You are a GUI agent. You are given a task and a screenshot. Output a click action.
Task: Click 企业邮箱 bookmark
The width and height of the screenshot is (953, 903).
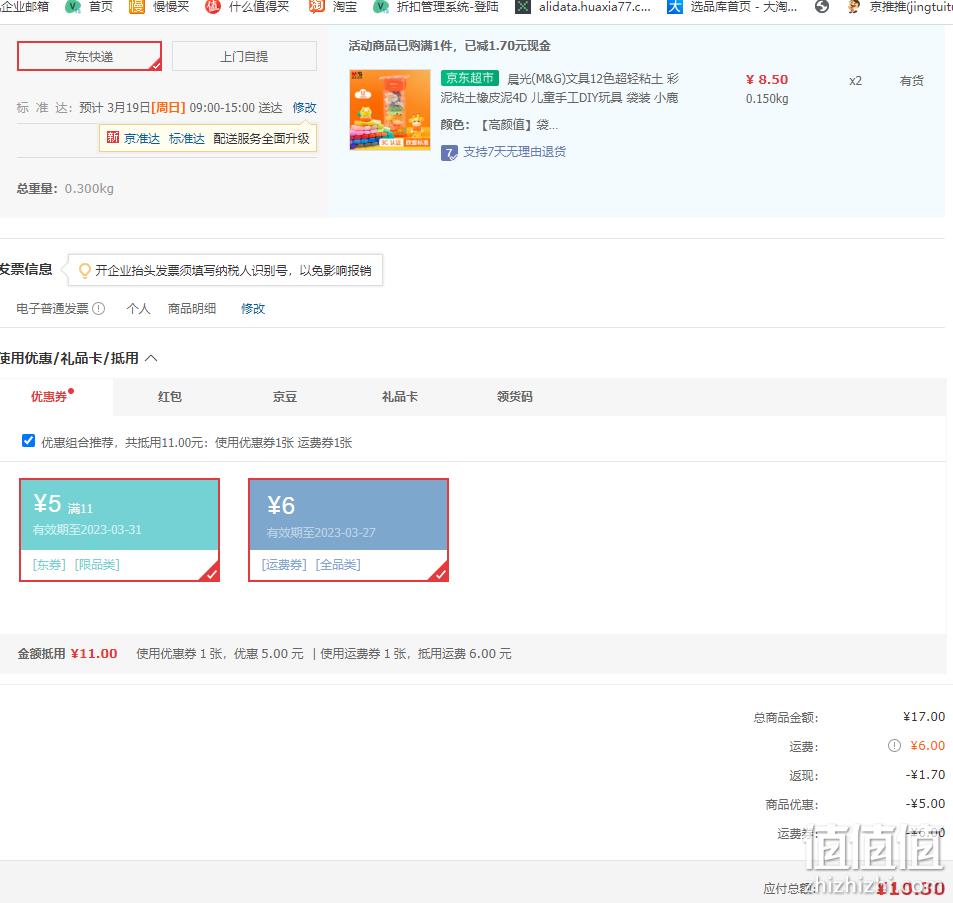coord(24,7)
